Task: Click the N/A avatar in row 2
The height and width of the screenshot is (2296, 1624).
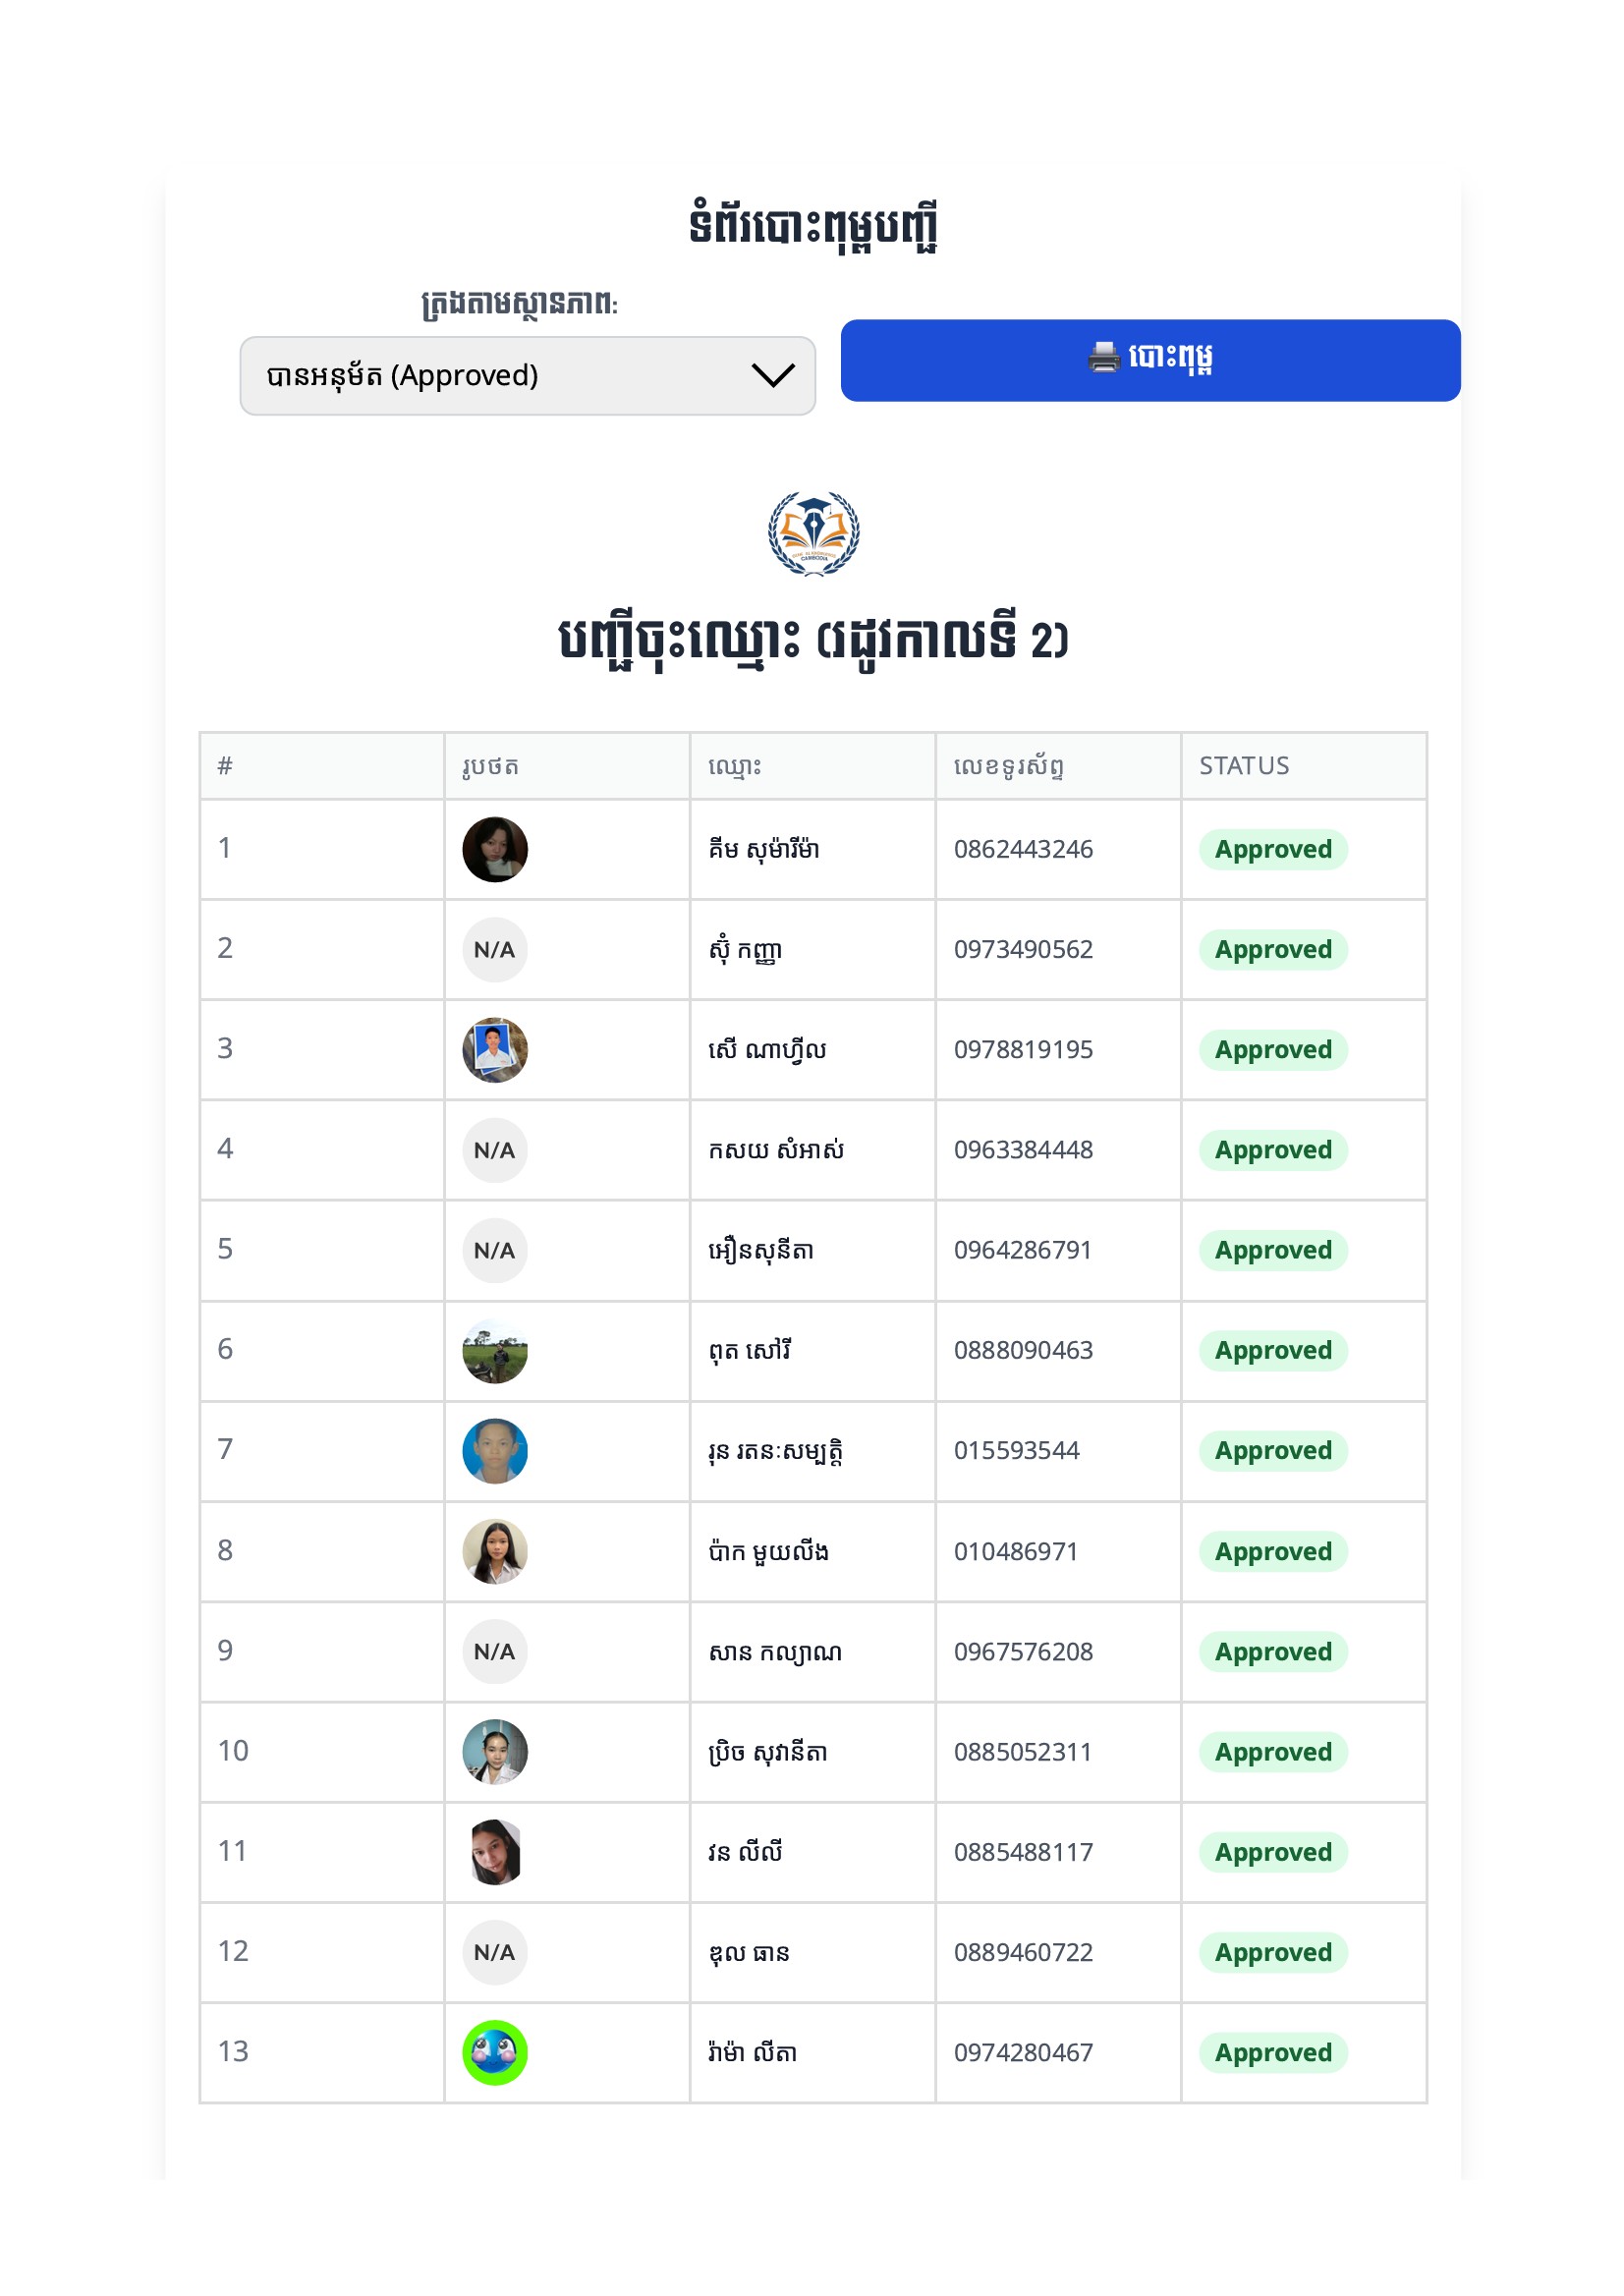Action: click(495, 949)
